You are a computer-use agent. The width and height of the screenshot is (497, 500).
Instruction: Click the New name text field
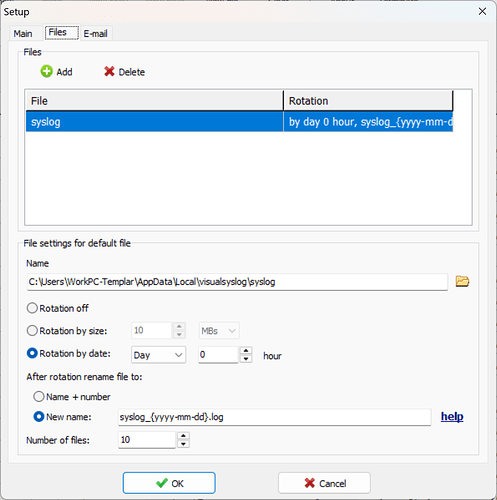pyautogui.click(x=274, y=417)
